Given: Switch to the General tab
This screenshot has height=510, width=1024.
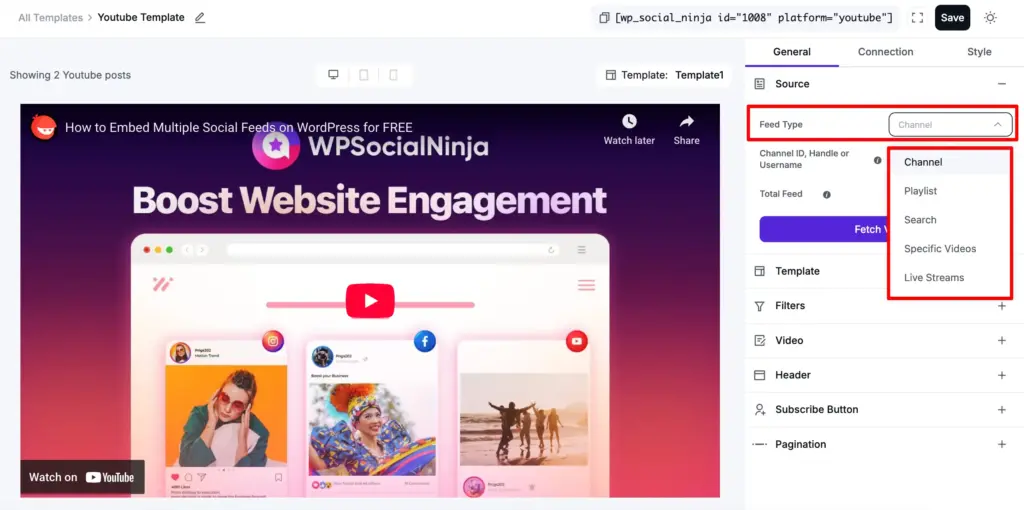Looking at the screenshot, I should [792, 52].
